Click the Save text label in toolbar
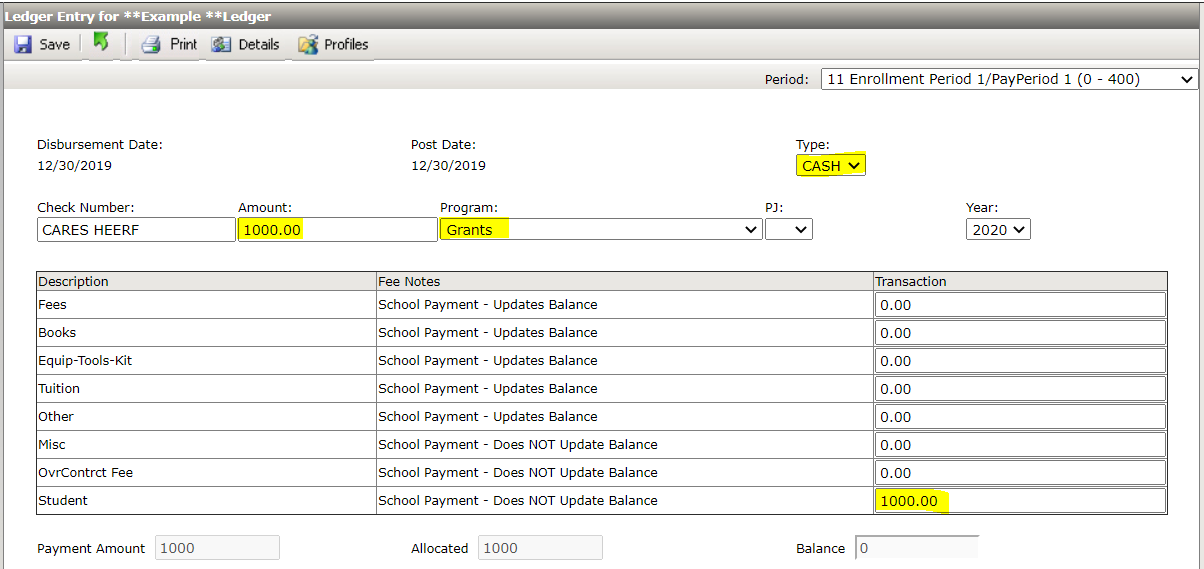Screen dimensions: 1204x569 (54, 45)
